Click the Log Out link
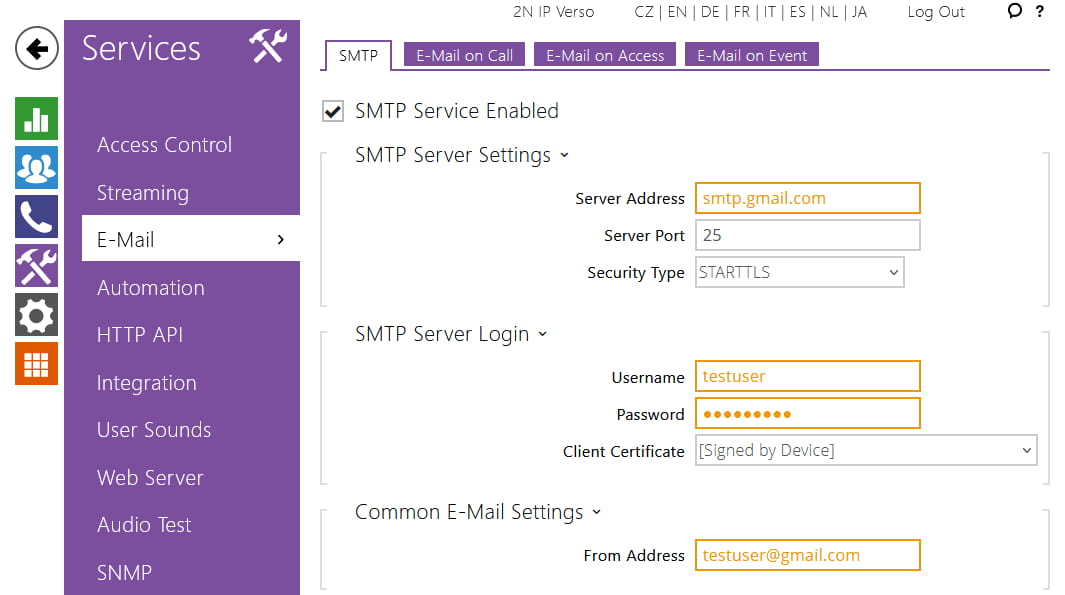Screen dimensions: 1065x595 (x=936, y=12)
